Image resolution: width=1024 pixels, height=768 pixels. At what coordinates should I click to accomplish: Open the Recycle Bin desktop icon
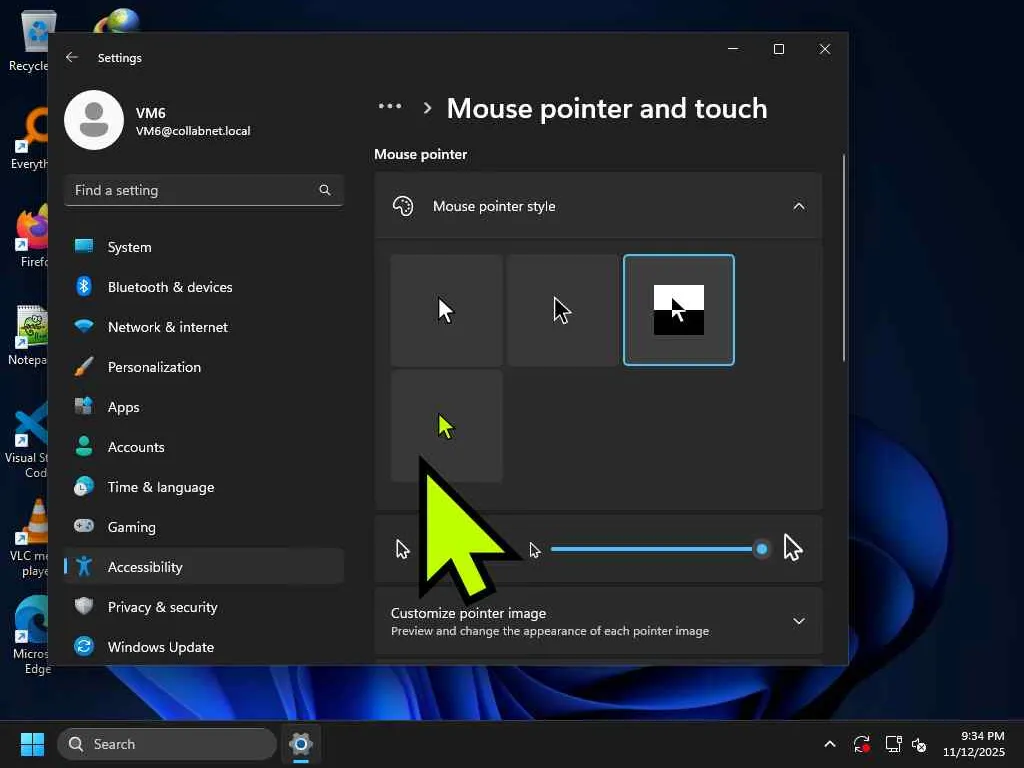pos(30,40)
